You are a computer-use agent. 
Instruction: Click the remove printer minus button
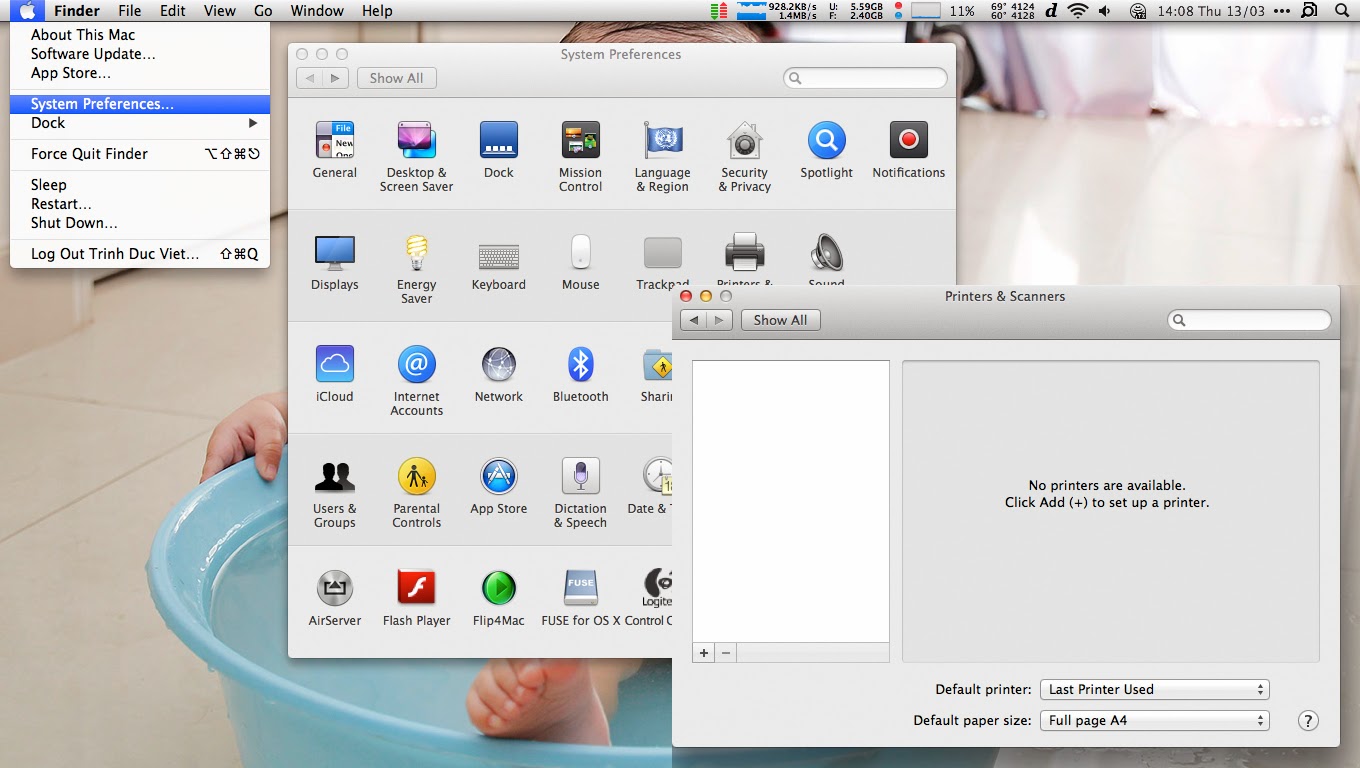pyautogui.click(x=726, y=653)
